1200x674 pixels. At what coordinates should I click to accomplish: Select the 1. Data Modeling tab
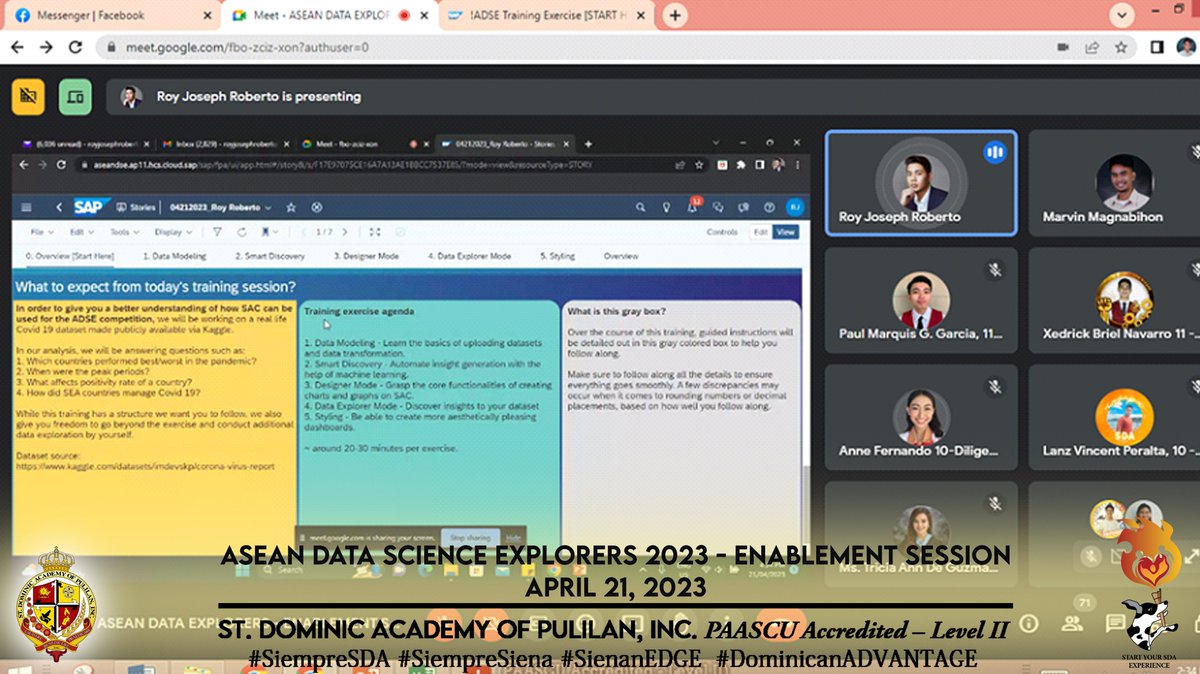(x=174, y=257)
